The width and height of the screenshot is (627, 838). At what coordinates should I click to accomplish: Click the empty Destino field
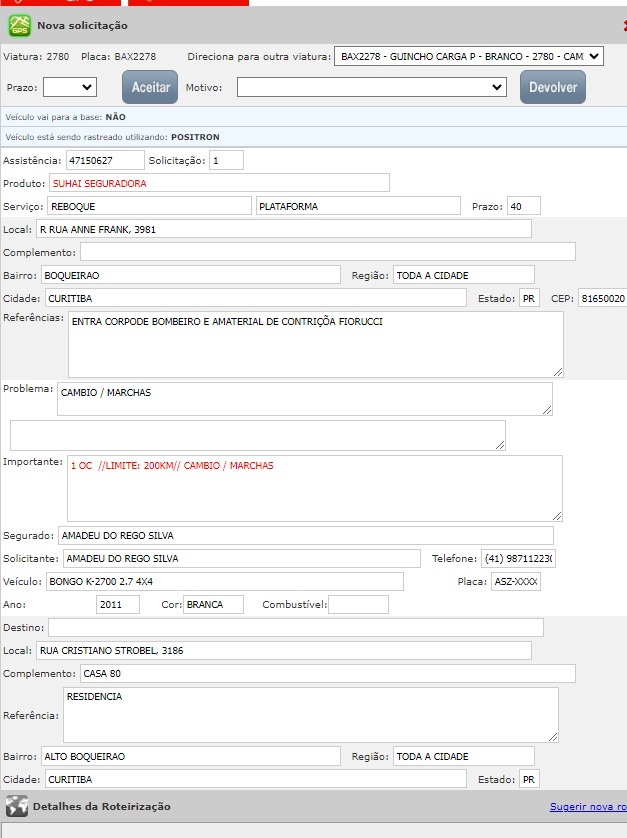coord(295,627)
